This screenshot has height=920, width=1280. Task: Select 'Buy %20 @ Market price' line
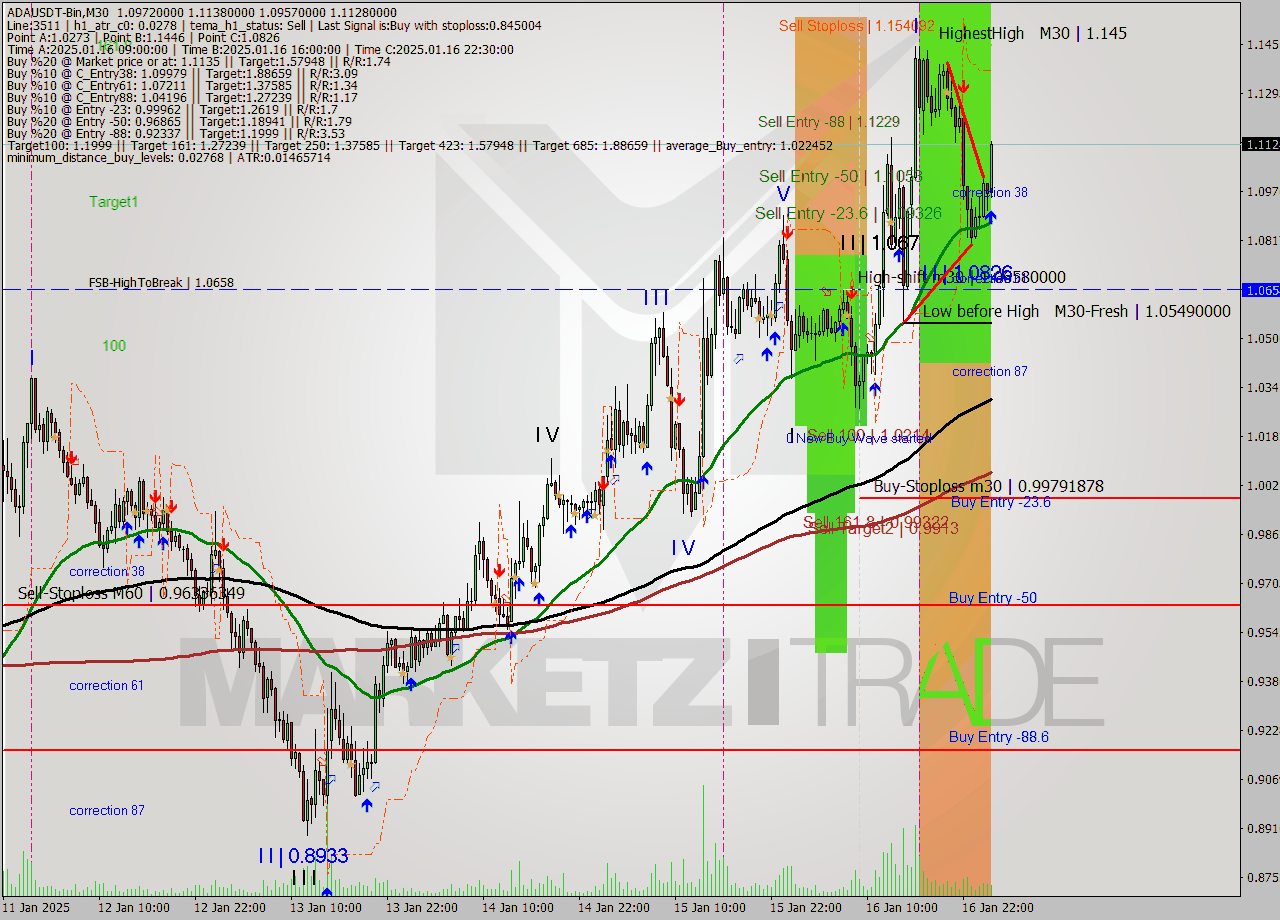(x=198, y=62)
